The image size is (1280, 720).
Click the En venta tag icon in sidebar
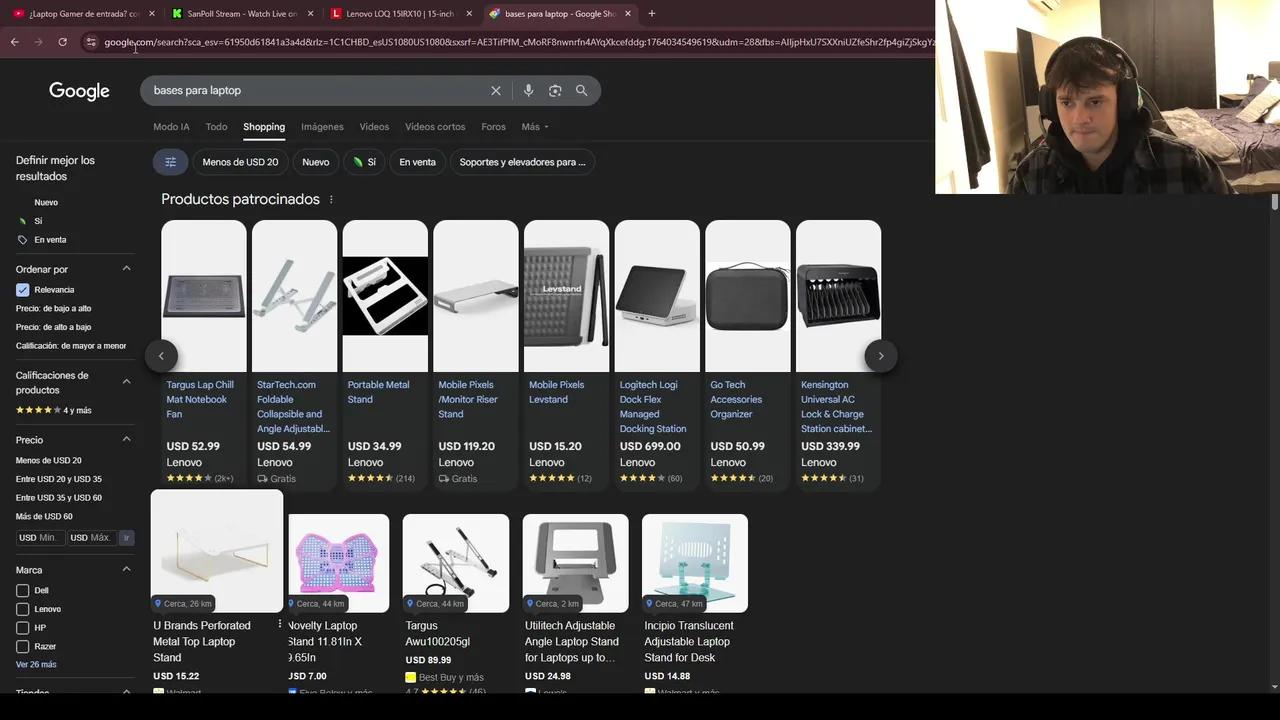(x=22, y=240)
